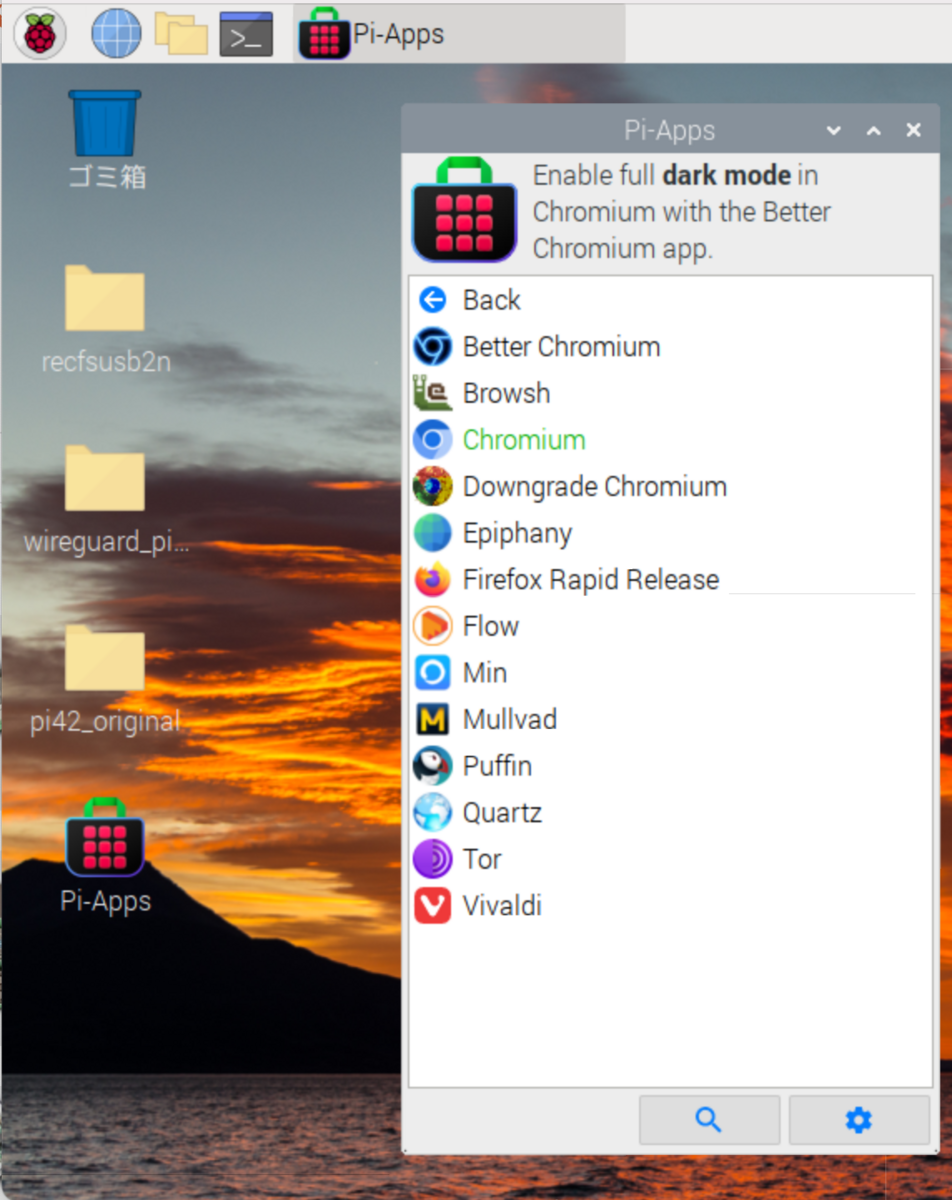Open the Raspberry Pi main menu
Screen dimensions: 952x1200
click(40, 33)
